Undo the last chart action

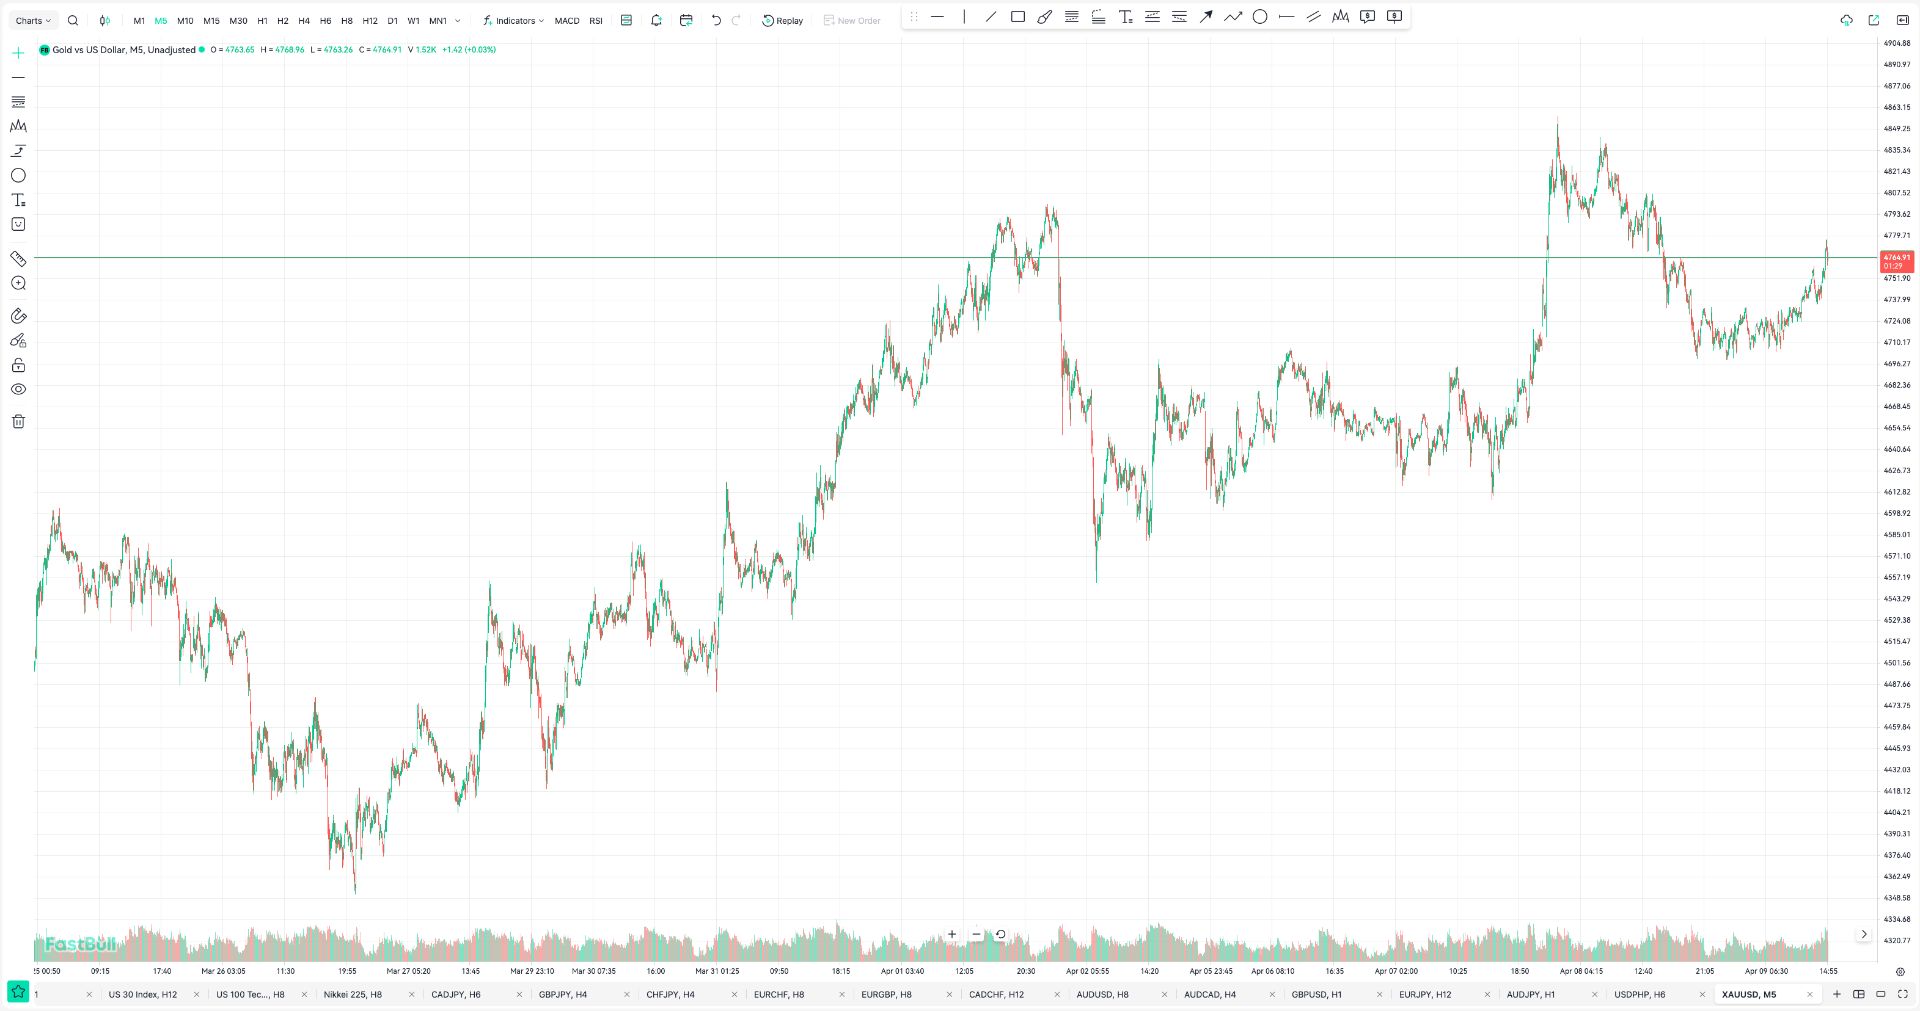coord(716,20)
